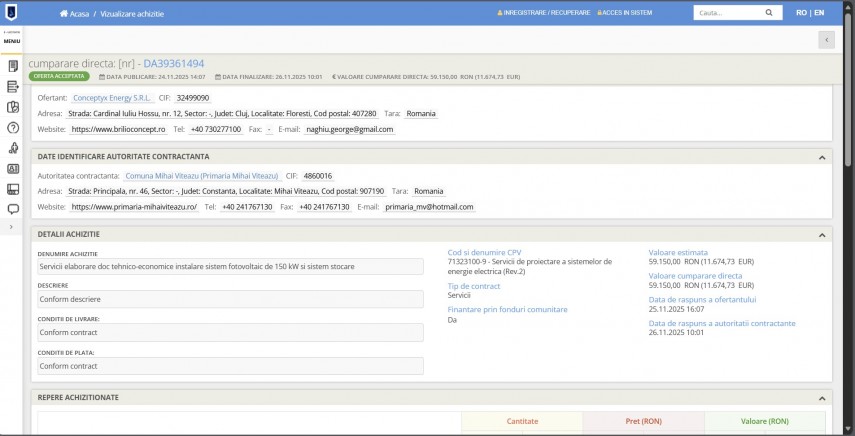Image resolution: width=855 pixels, height=436 pixels.
Task: Click the magnifier search icon
Action: click(x=769, y=13)
